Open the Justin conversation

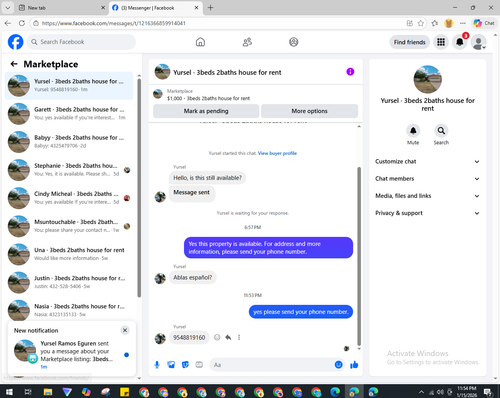tap(69, 282)
